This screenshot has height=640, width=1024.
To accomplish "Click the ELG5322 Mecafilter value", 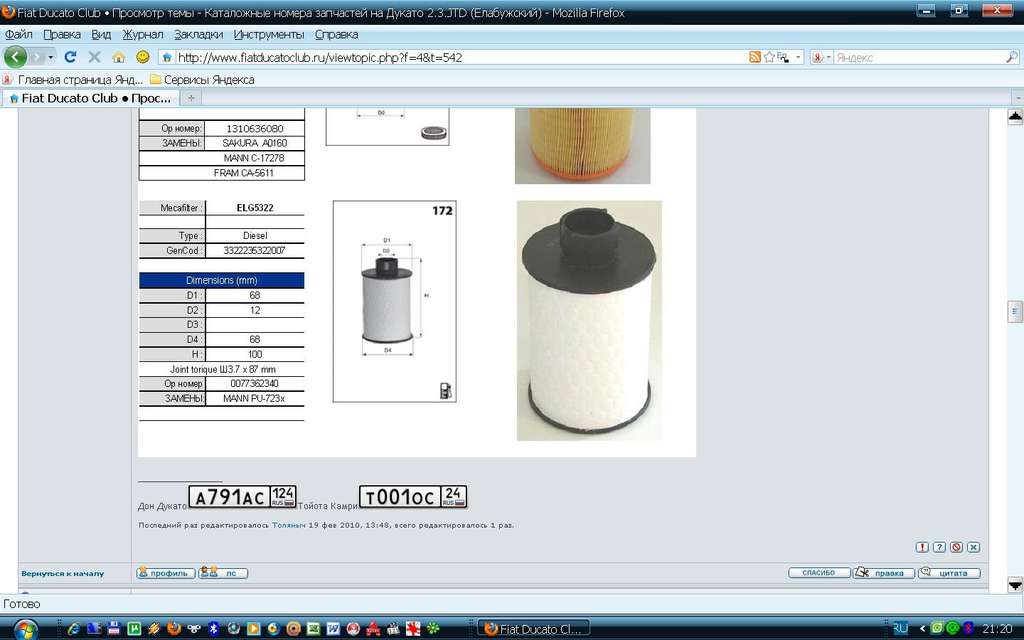I will pyautogui.click(x=255, y=208).
